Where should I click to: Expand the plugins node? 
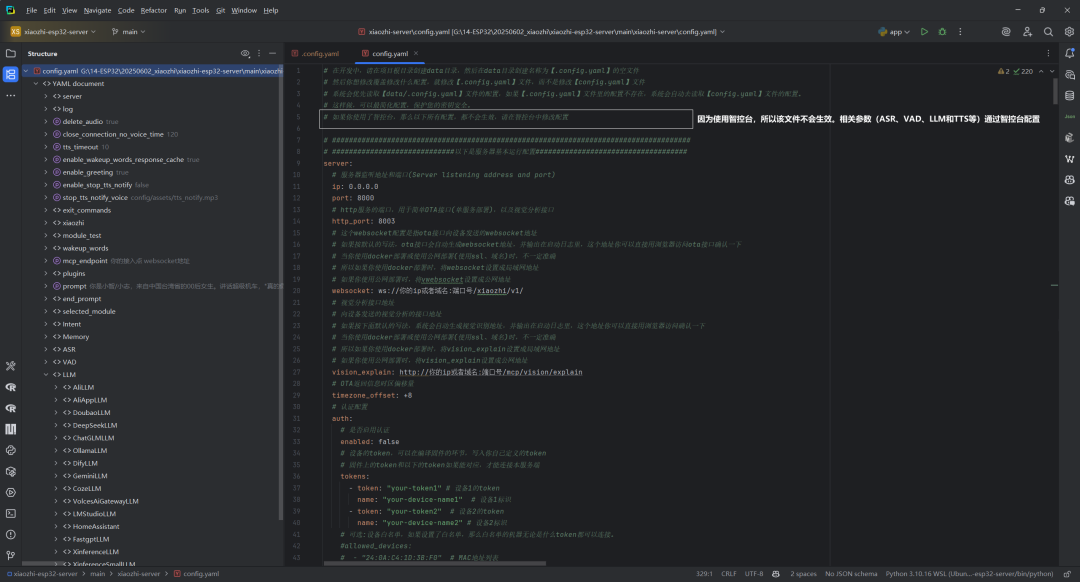pyautogui.click(x=46, y=273)
